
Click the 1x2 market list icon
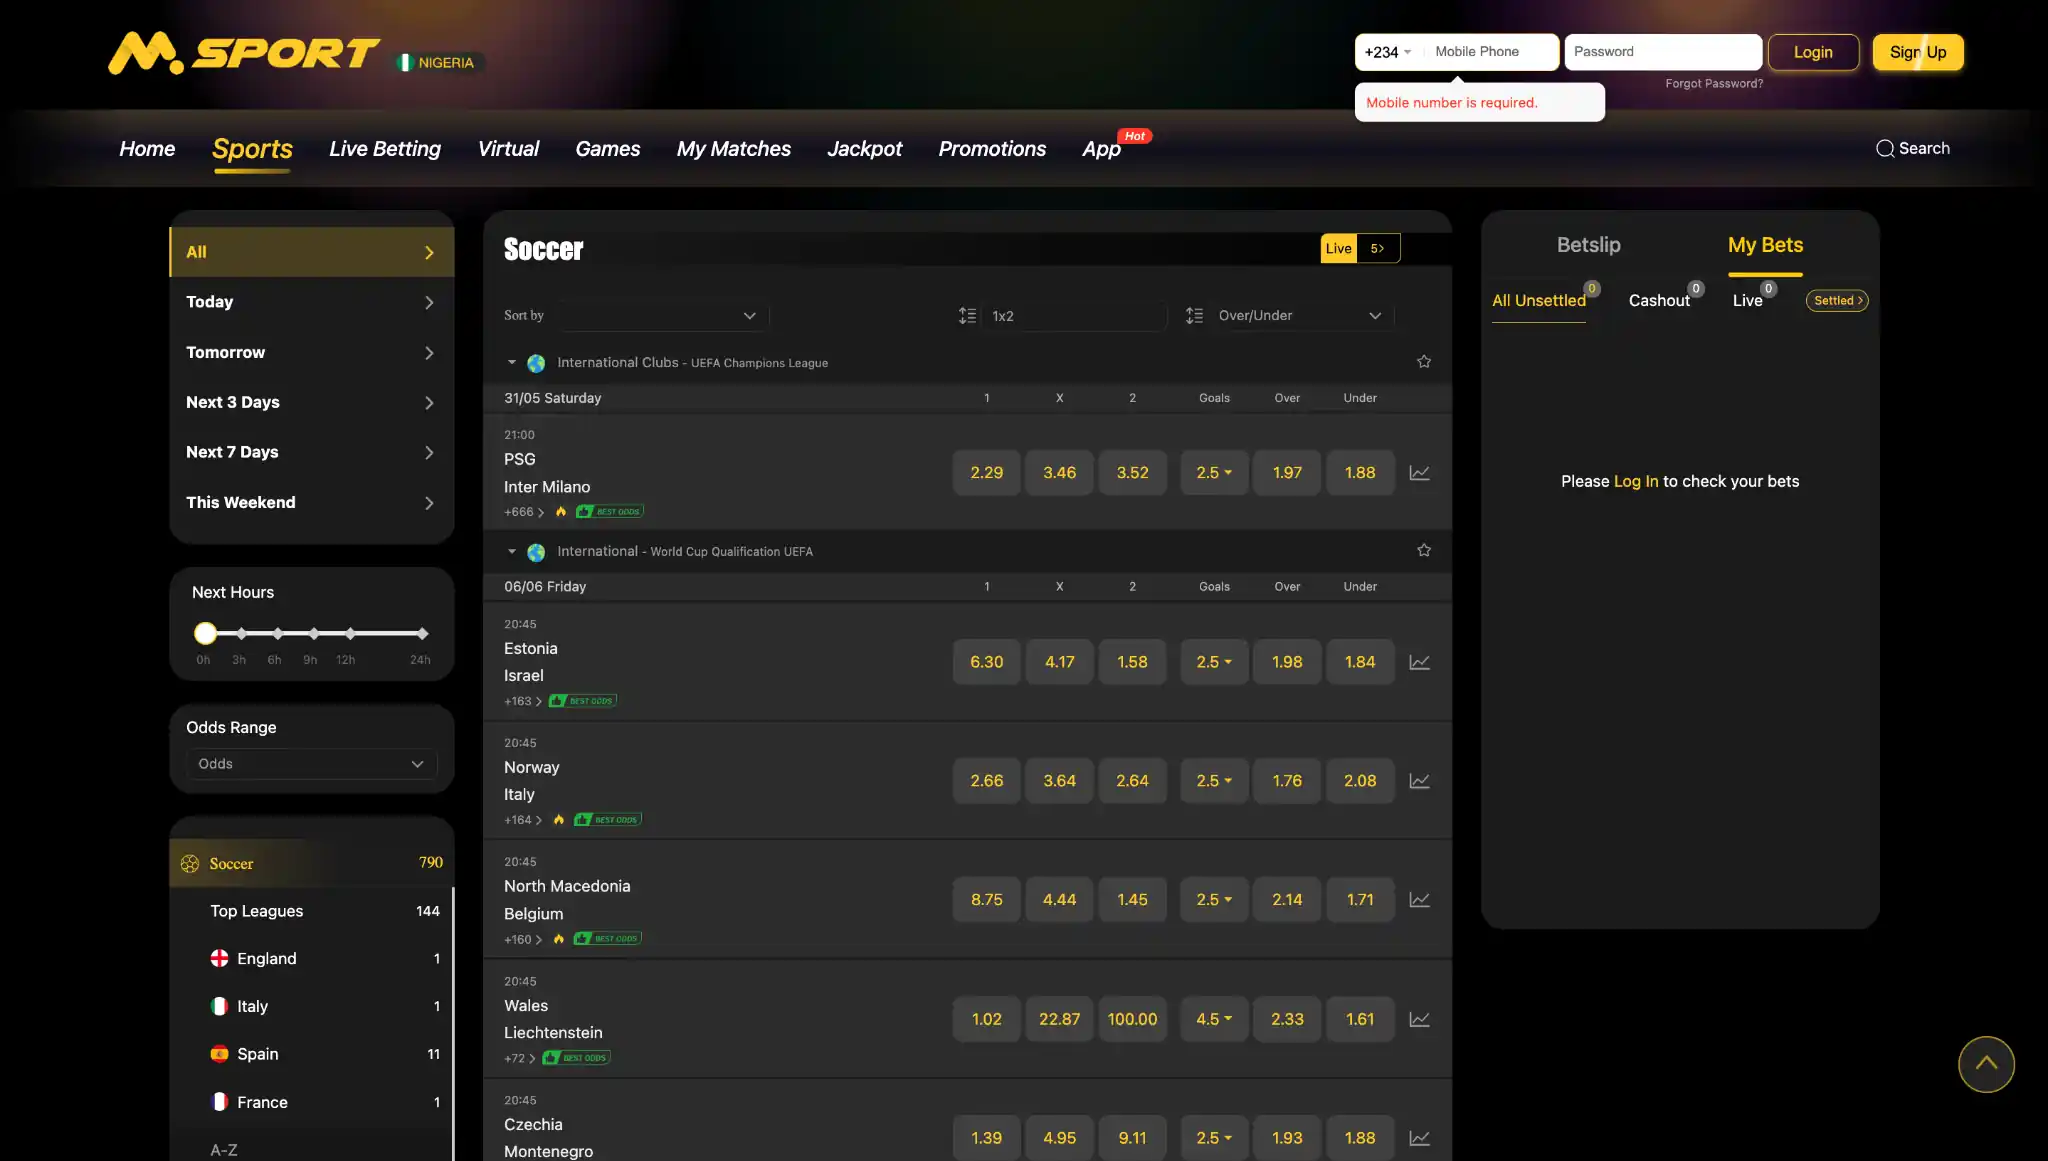(x=967, y=316)
